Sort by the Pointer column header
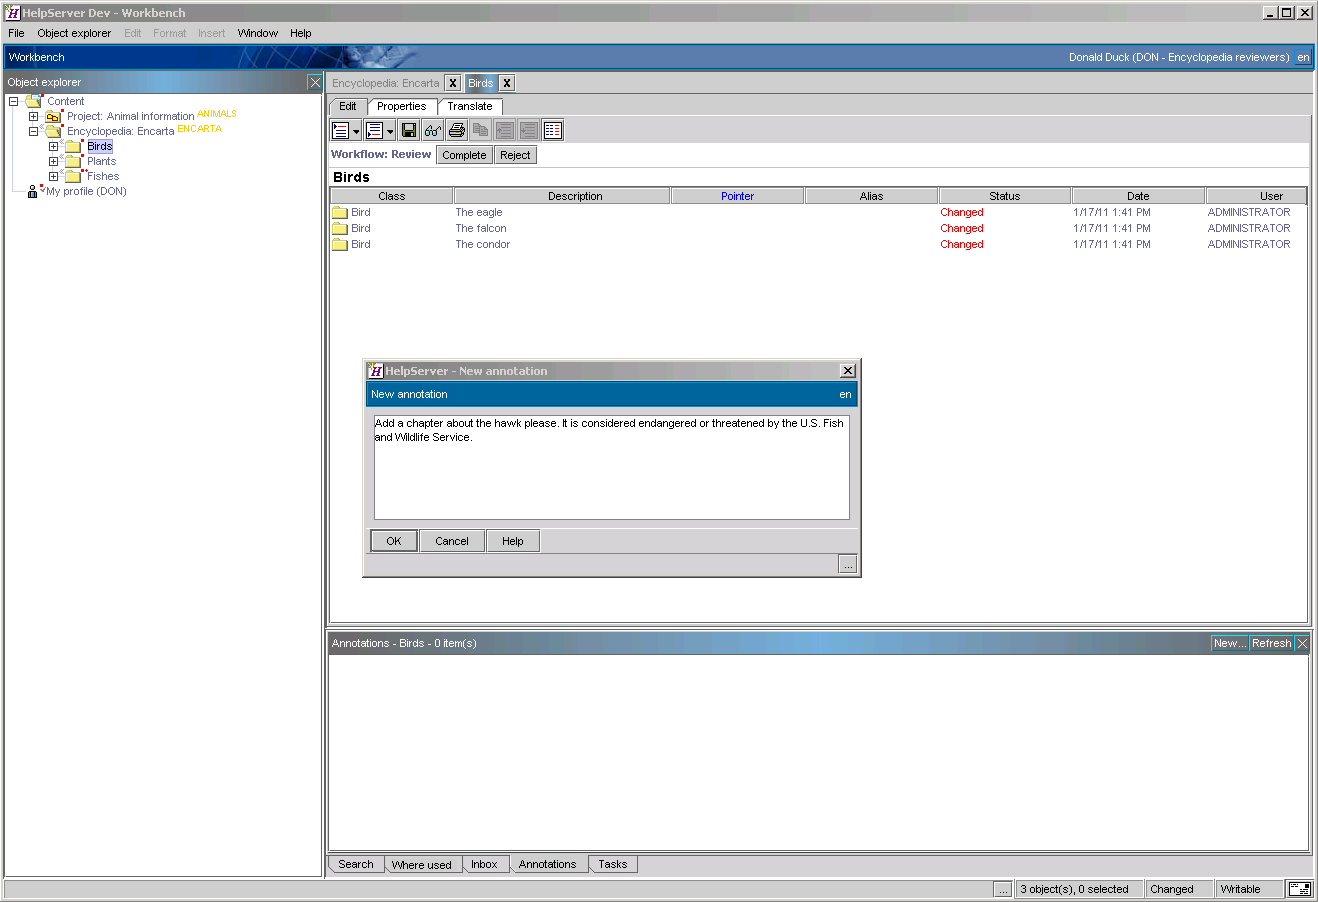This screenshot has width=1318, height=902. 738,196
